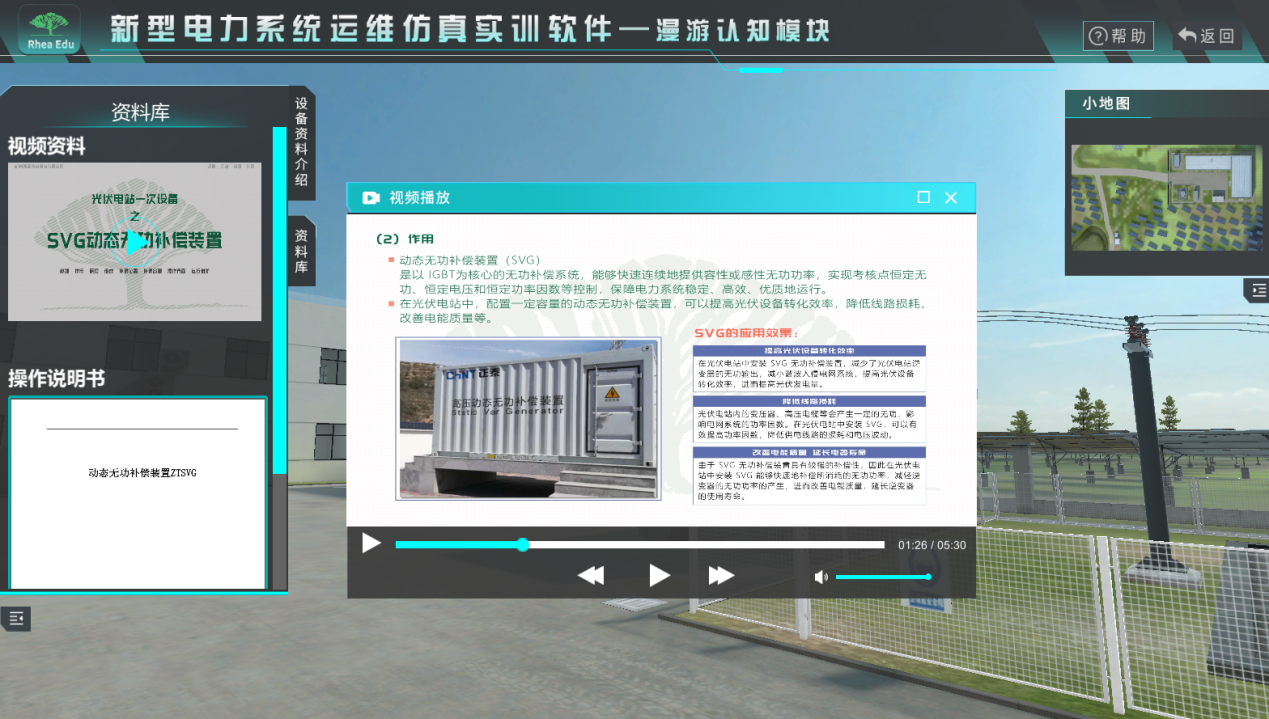Skip ahead with the fast-forward icon
This screenshot has width=1269, height=719.
720,575
